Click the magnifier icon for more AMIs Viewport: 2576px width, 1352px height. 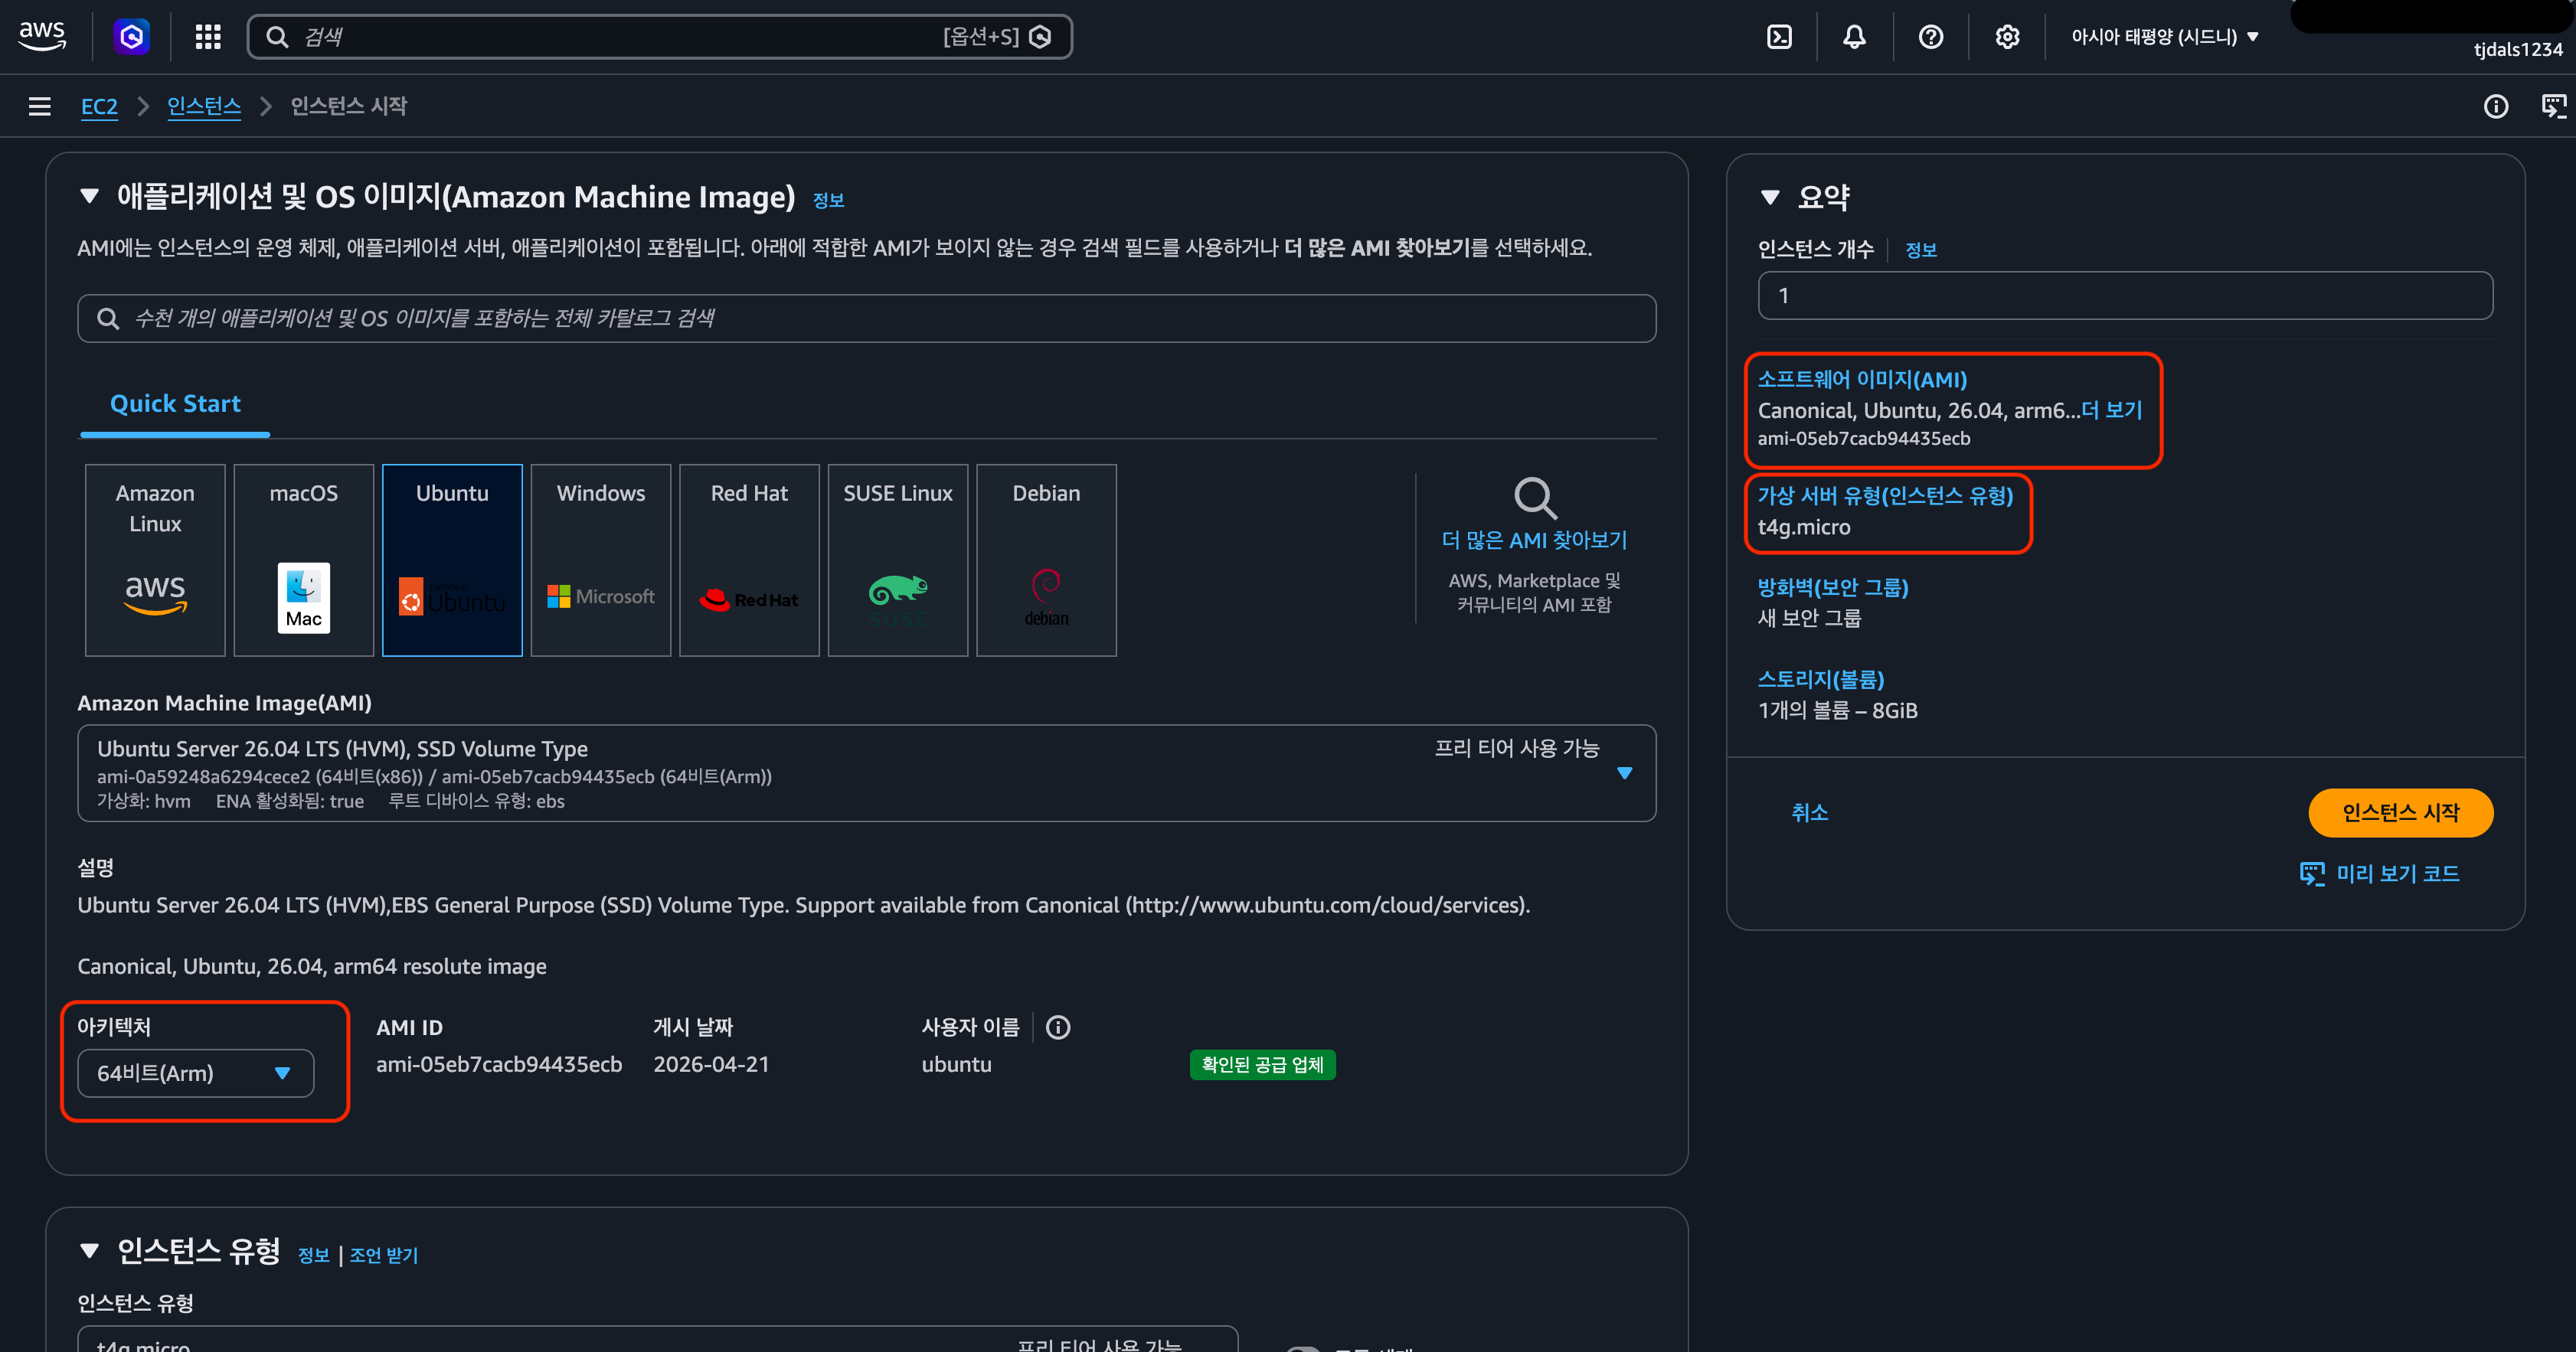click(x=1535, y=497)
